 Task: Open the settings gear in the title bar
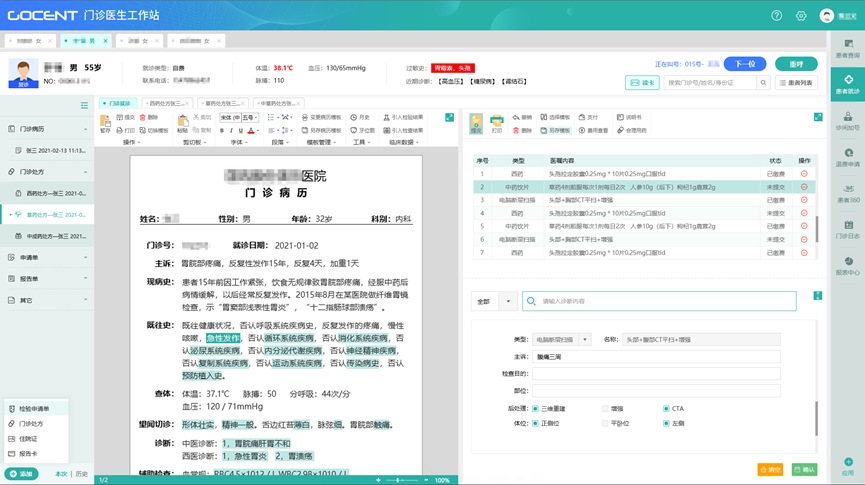(801, 16)
